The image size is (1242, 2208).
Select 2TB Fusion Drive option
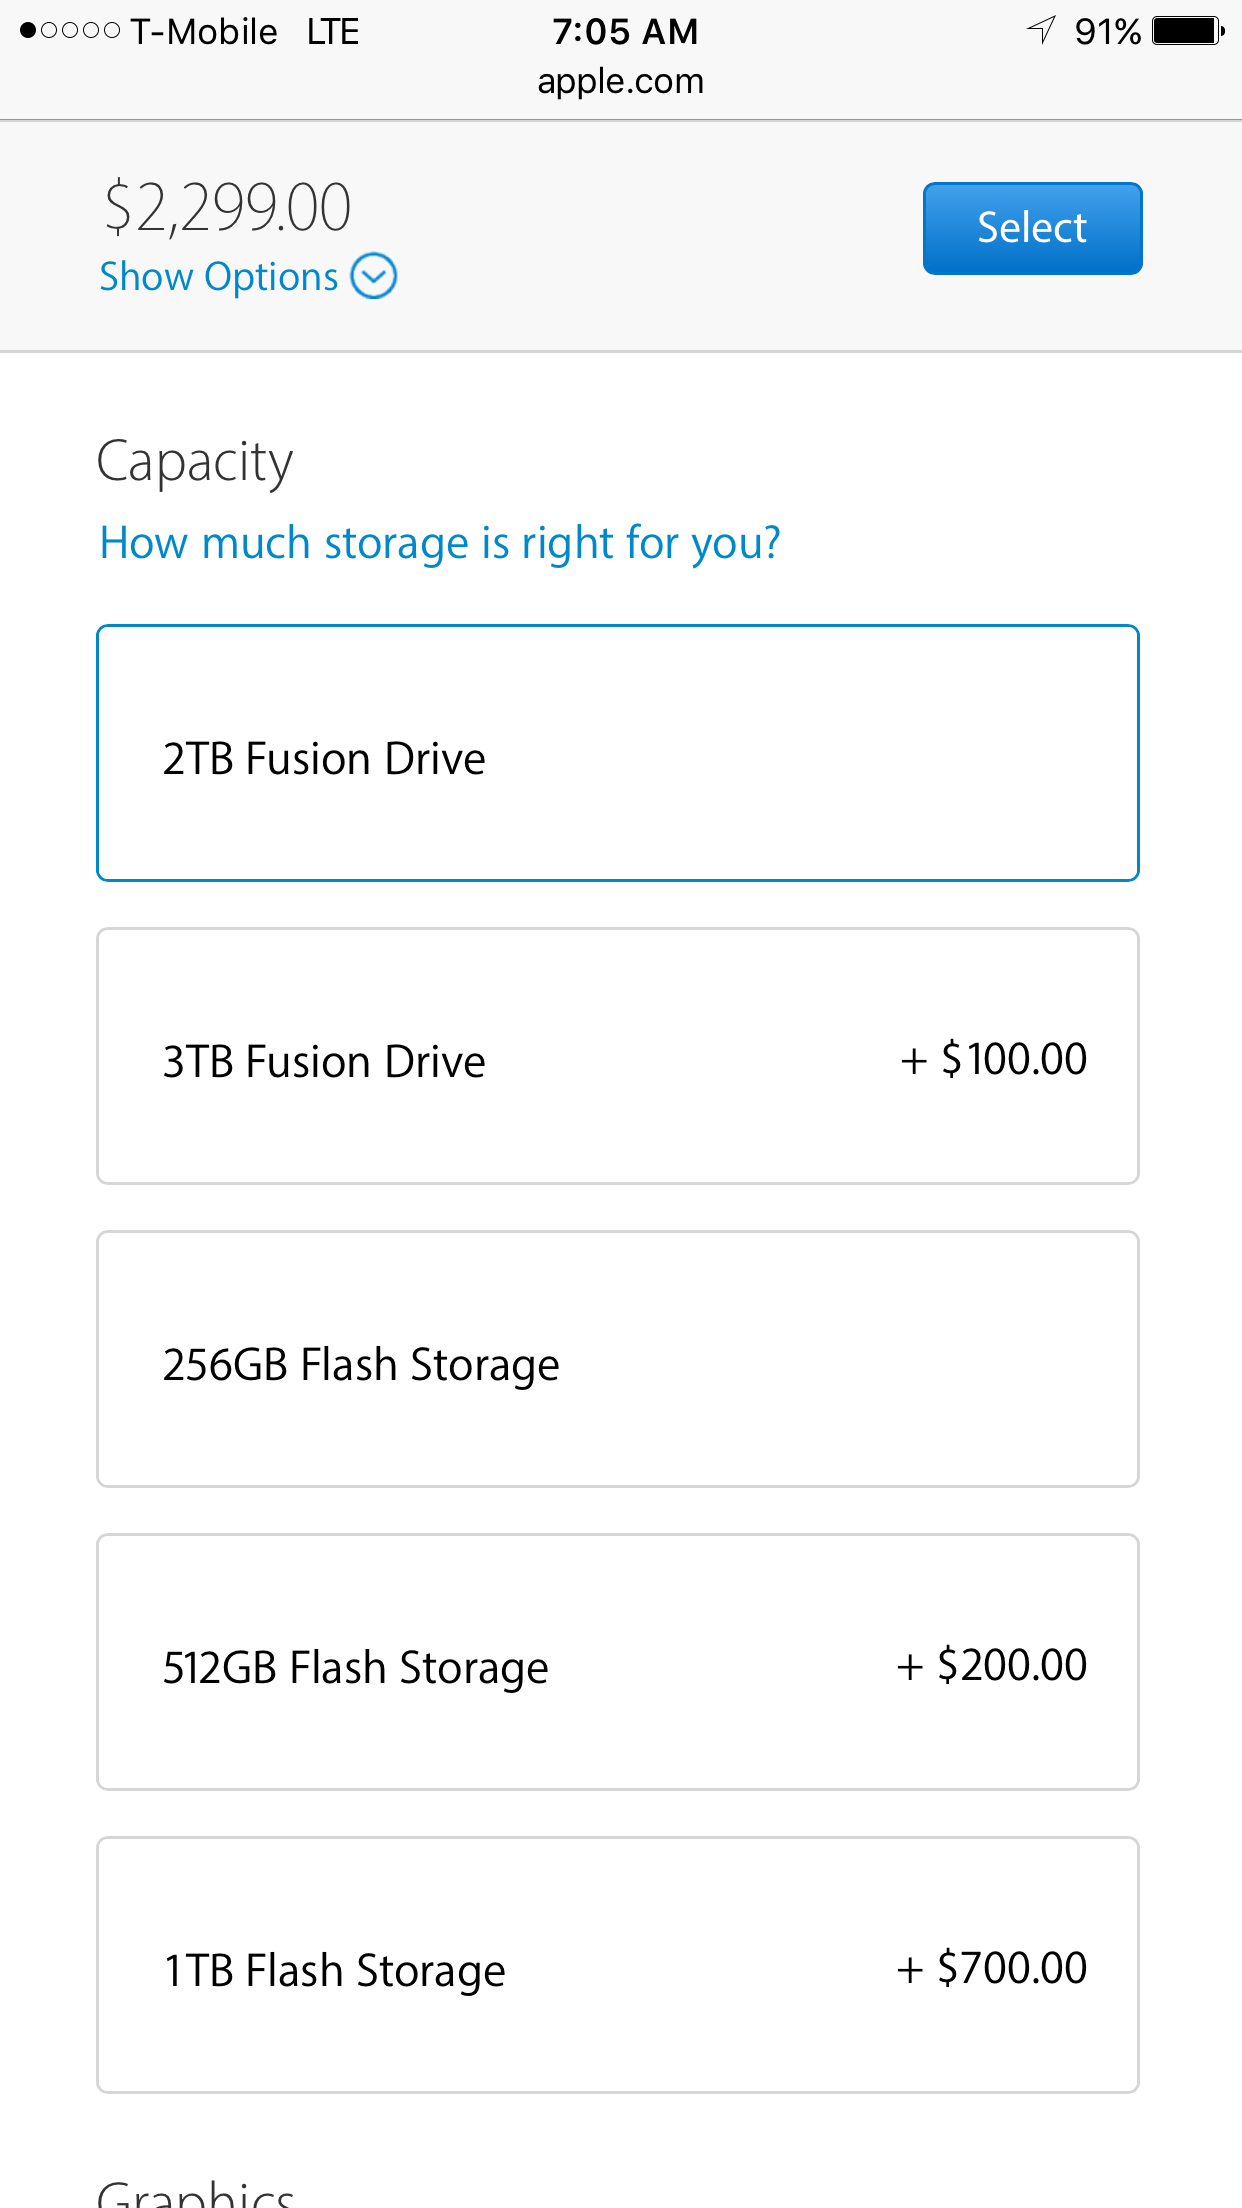coord(618,753)
